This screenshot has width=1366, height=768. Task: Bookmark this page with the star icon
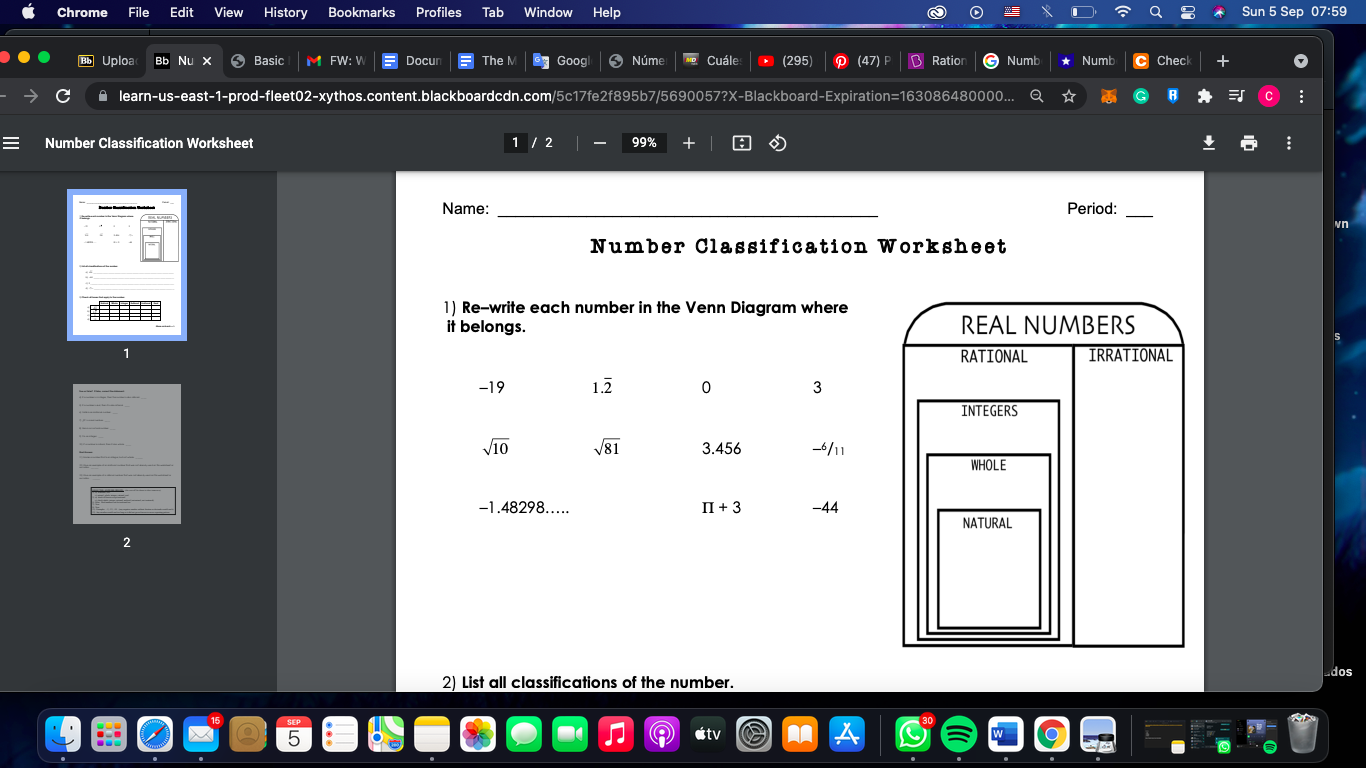pos(1069,96)
